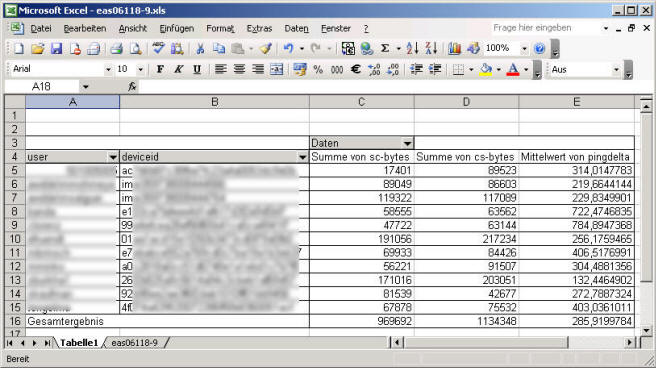Viewport: 656px width, 368px height.
Task: Click the Undo arrow icon
Action: pos(288,49)
